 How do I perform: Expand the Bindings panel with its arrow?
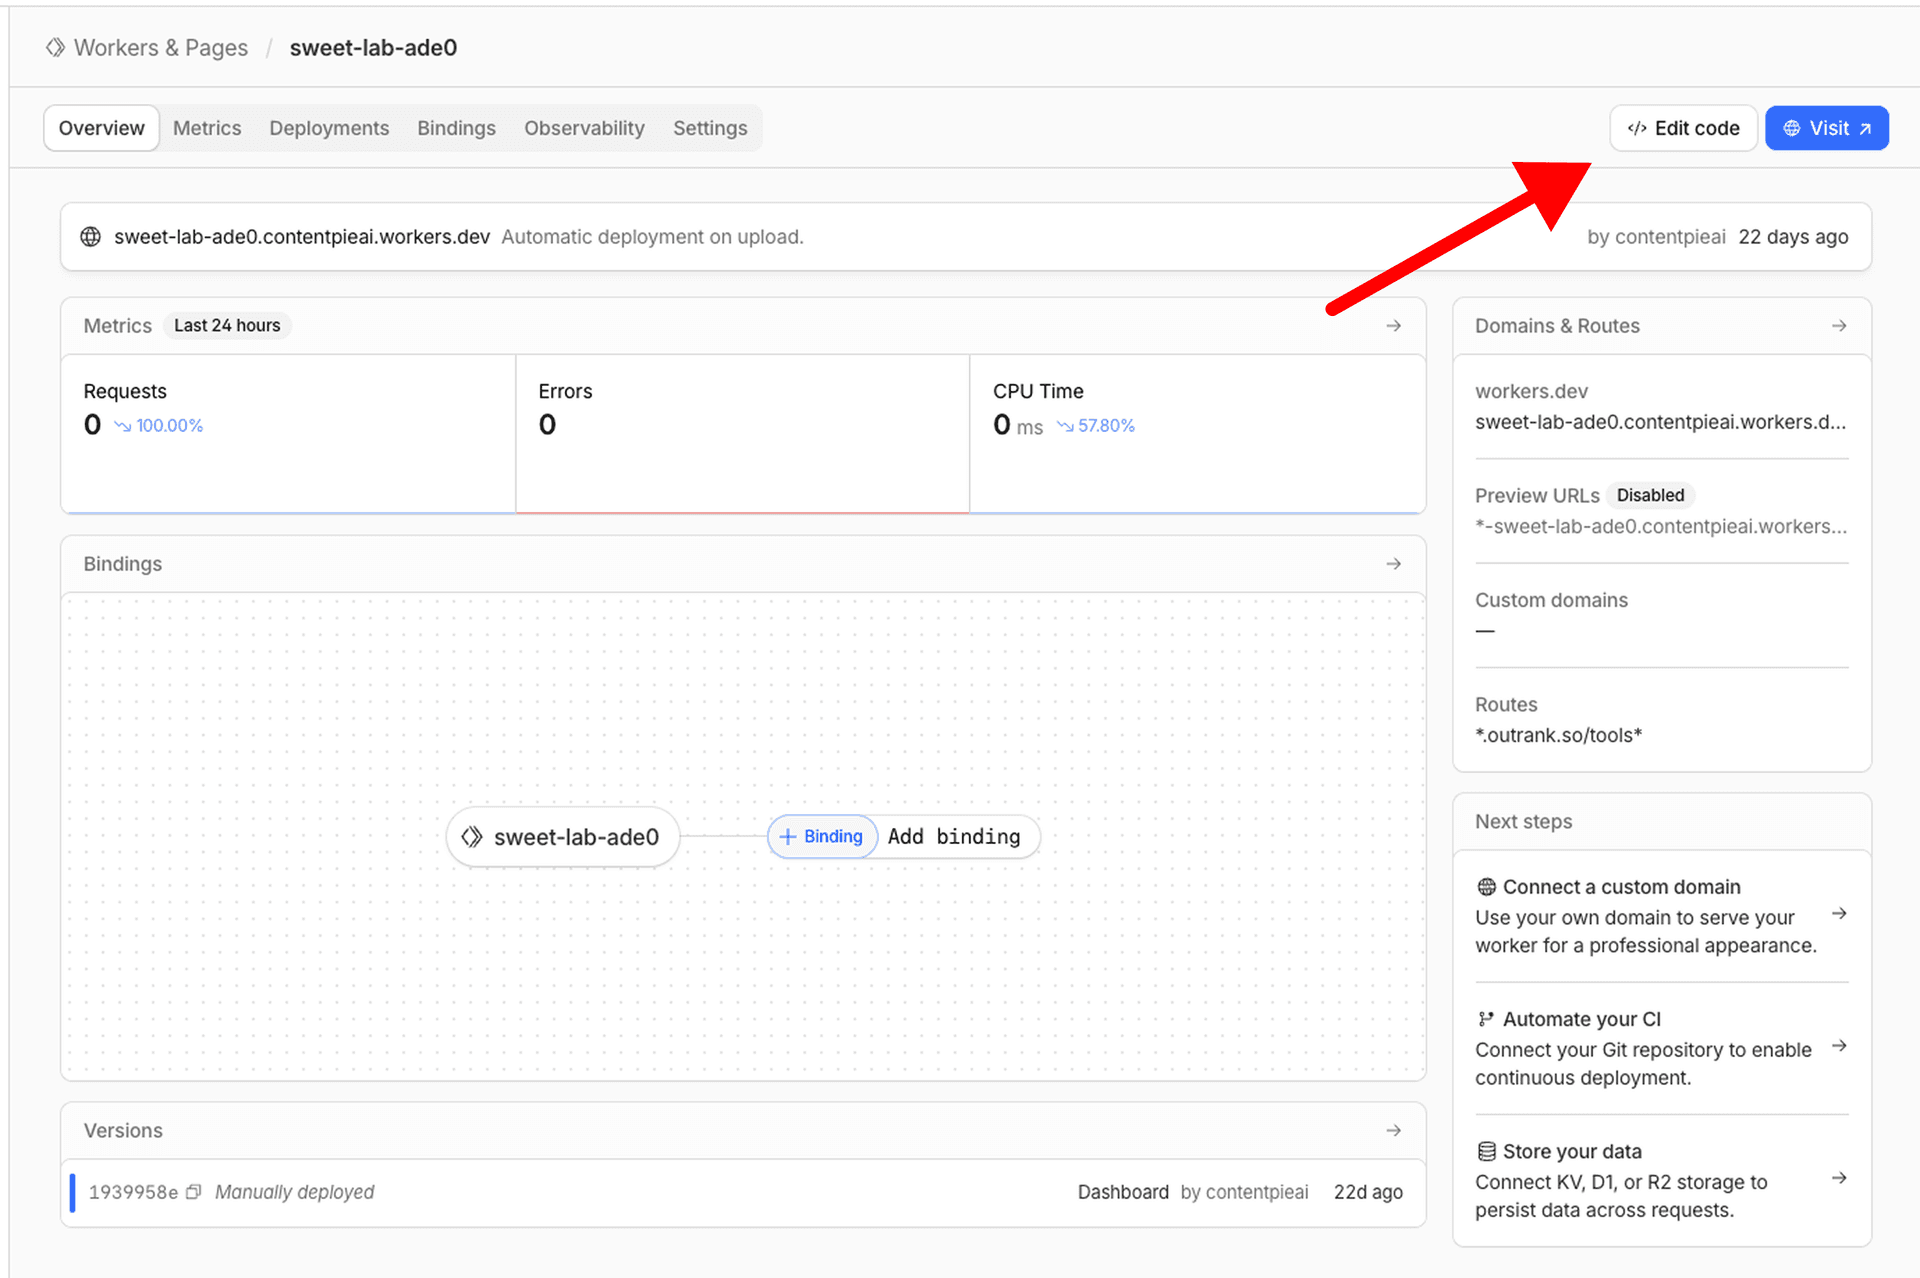tap(1394, 563)
